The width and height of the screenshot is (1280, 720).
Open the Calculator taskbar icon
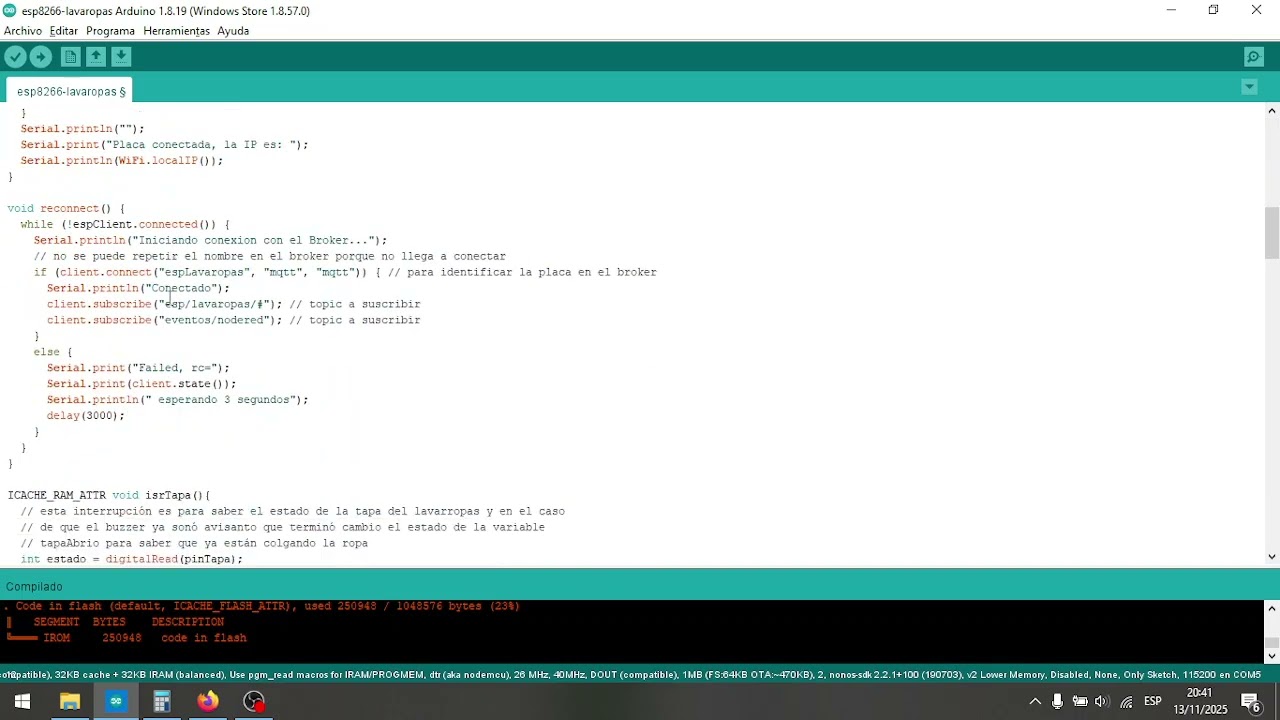(x=162, y=701)
